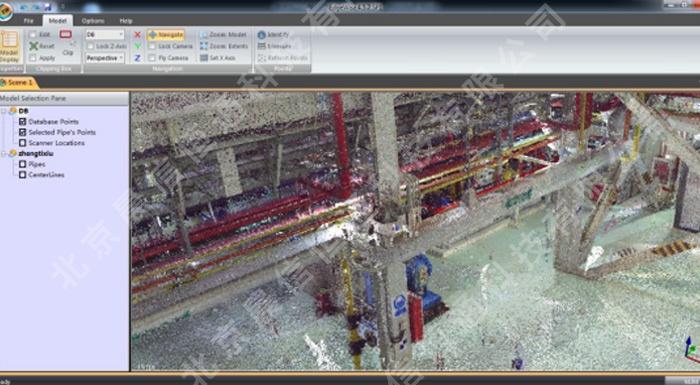700x385 pixels.
Task: Enable the Lock Camera checkbox
Action: pos(152,46)
